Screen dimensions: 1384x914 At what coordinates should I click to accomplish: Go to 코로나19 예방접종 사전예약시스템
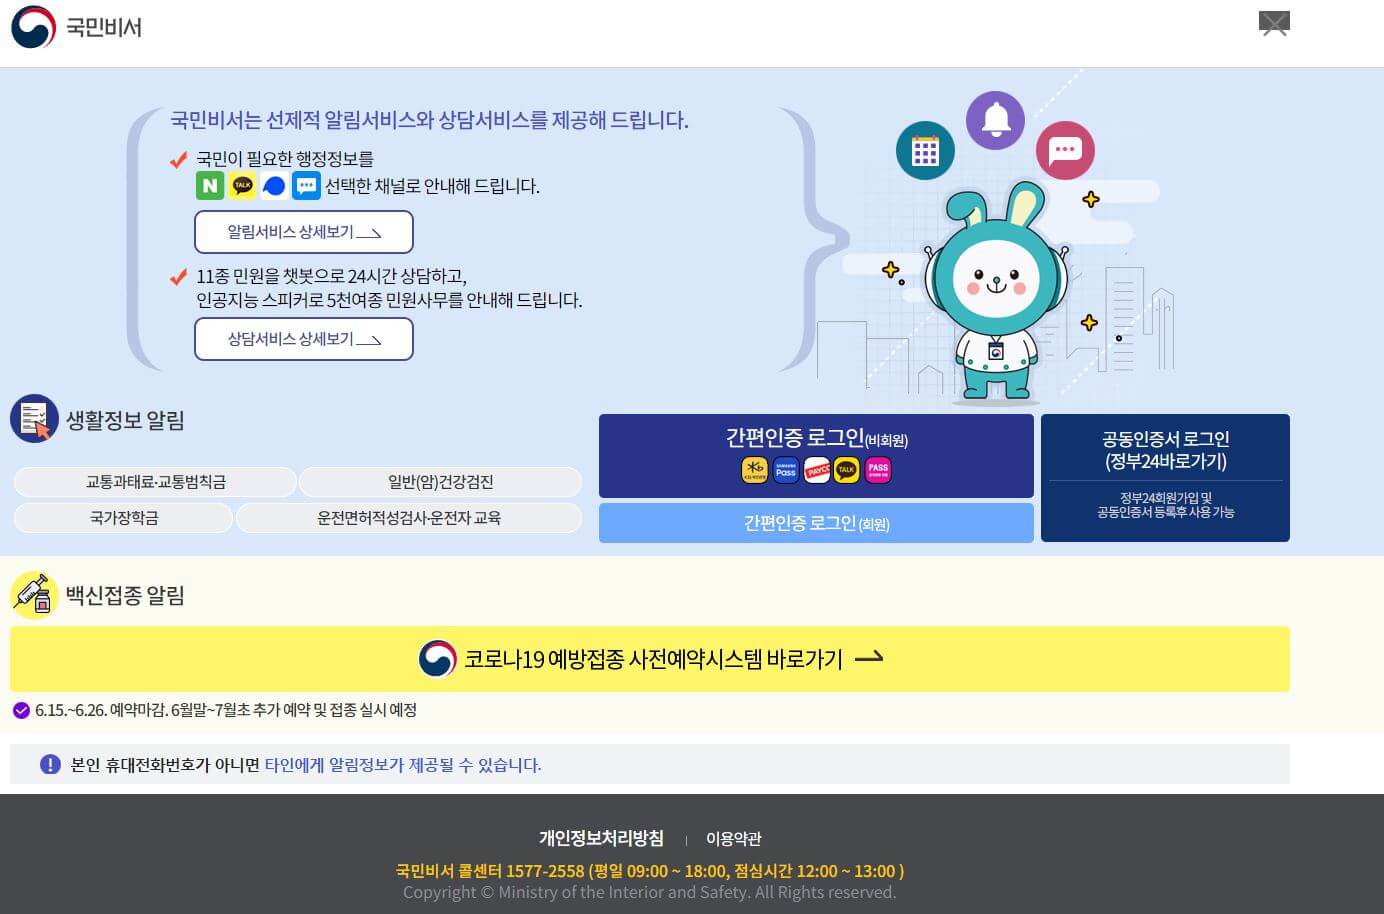tap(650, 659)
